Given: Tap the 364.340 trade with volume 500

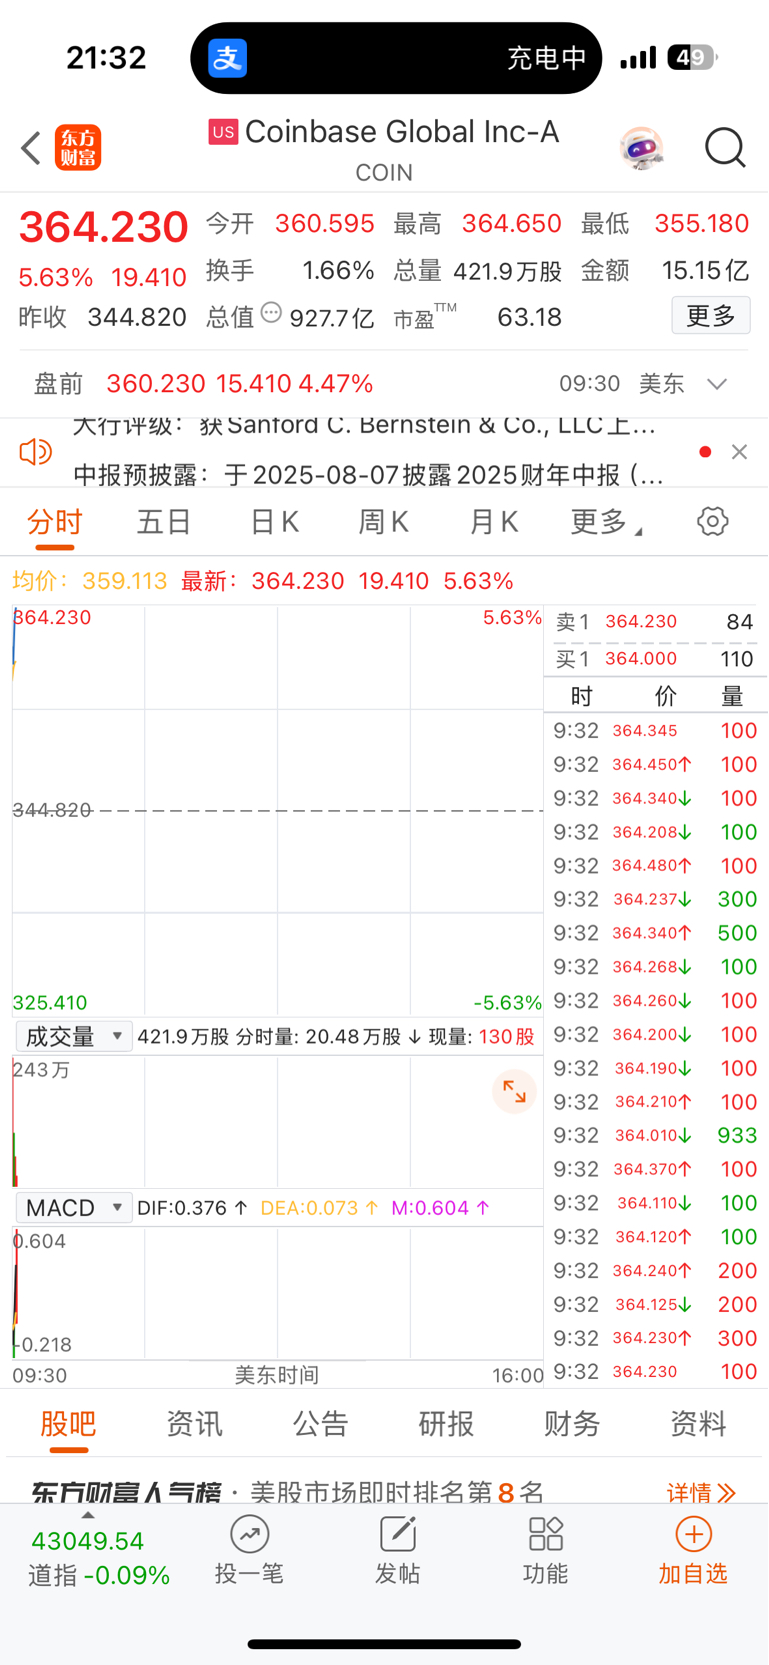Looking at the screenshot, I should tap(655, 933).
